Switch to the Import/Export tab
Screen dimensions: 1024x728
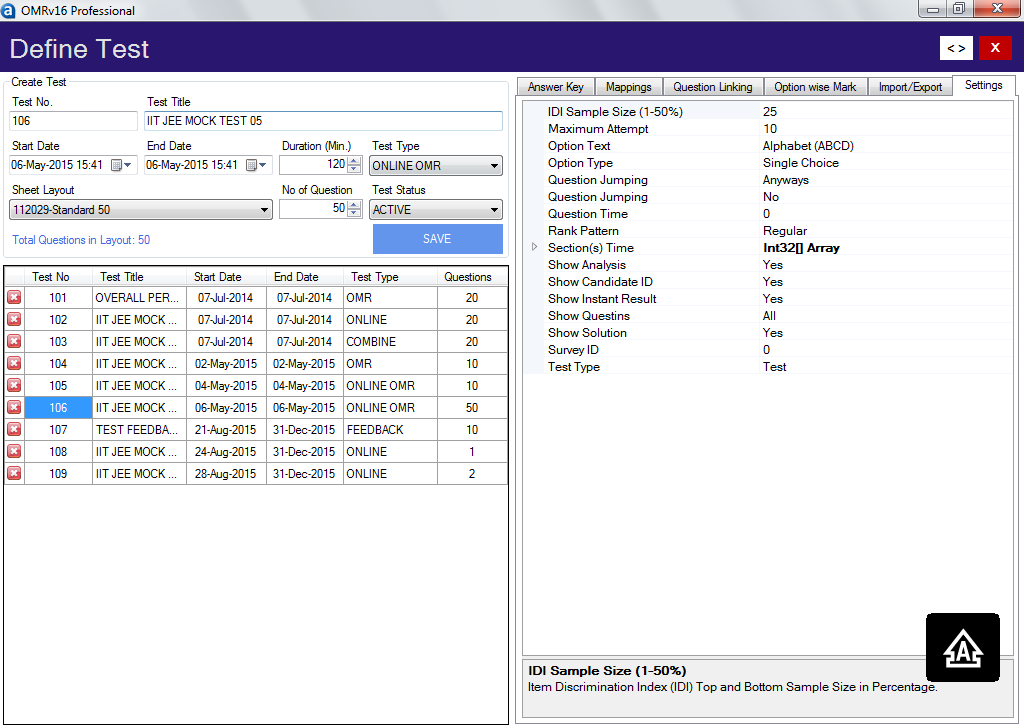point(910,87)
